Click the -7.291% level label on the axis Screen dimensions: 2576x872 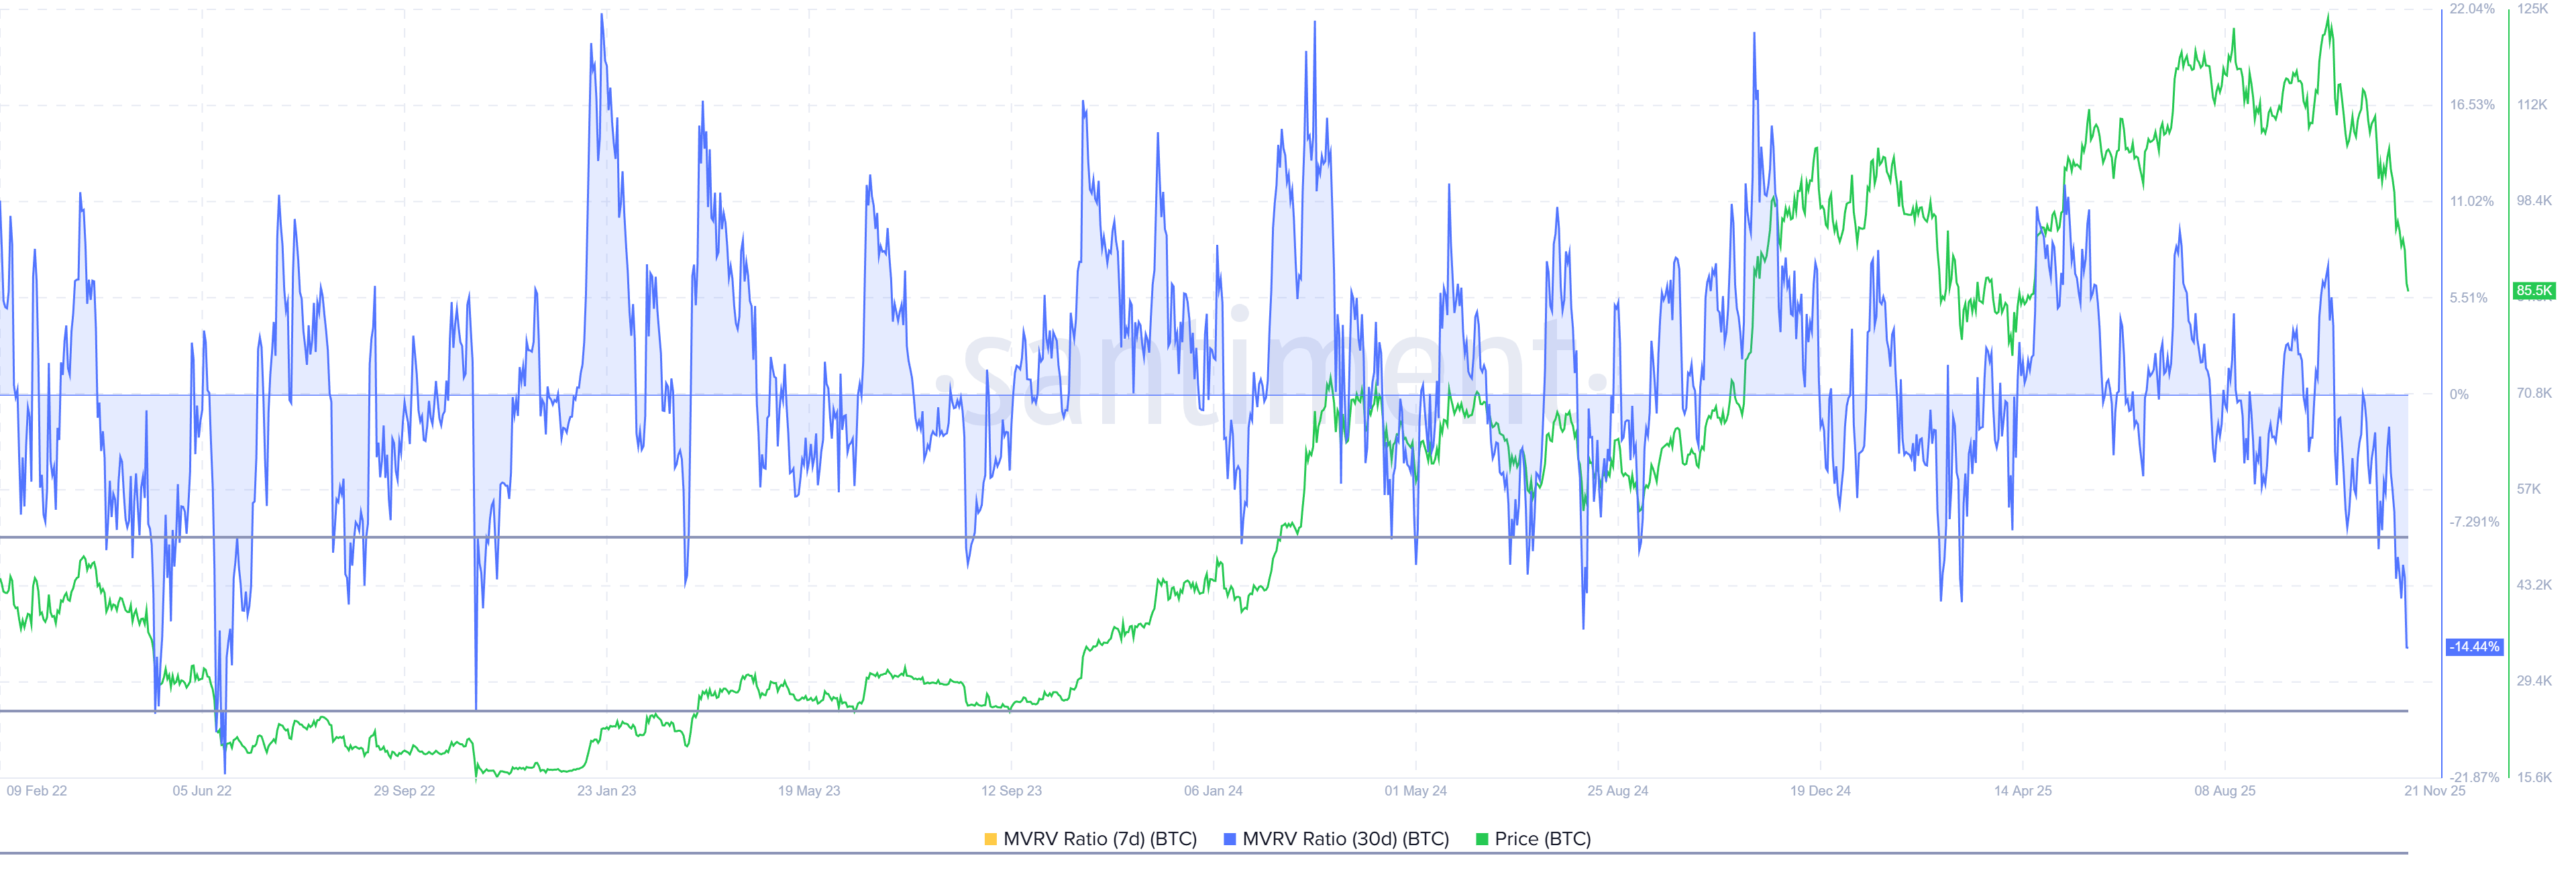(x=2474, y=522)
